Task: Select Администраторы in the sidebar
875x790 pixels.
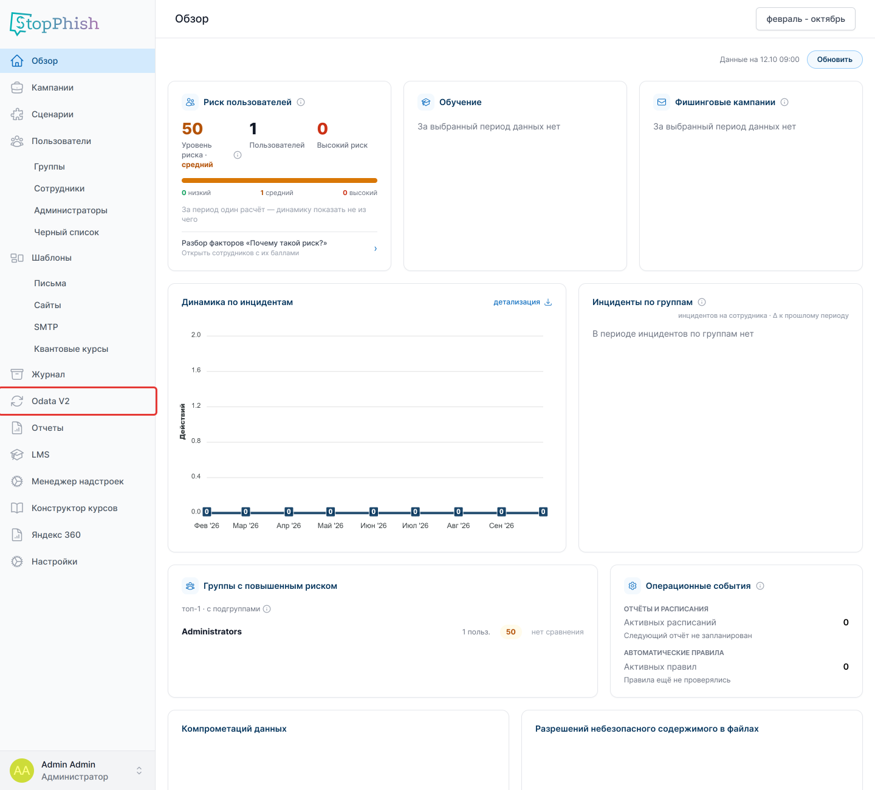Action: point(70,210)
